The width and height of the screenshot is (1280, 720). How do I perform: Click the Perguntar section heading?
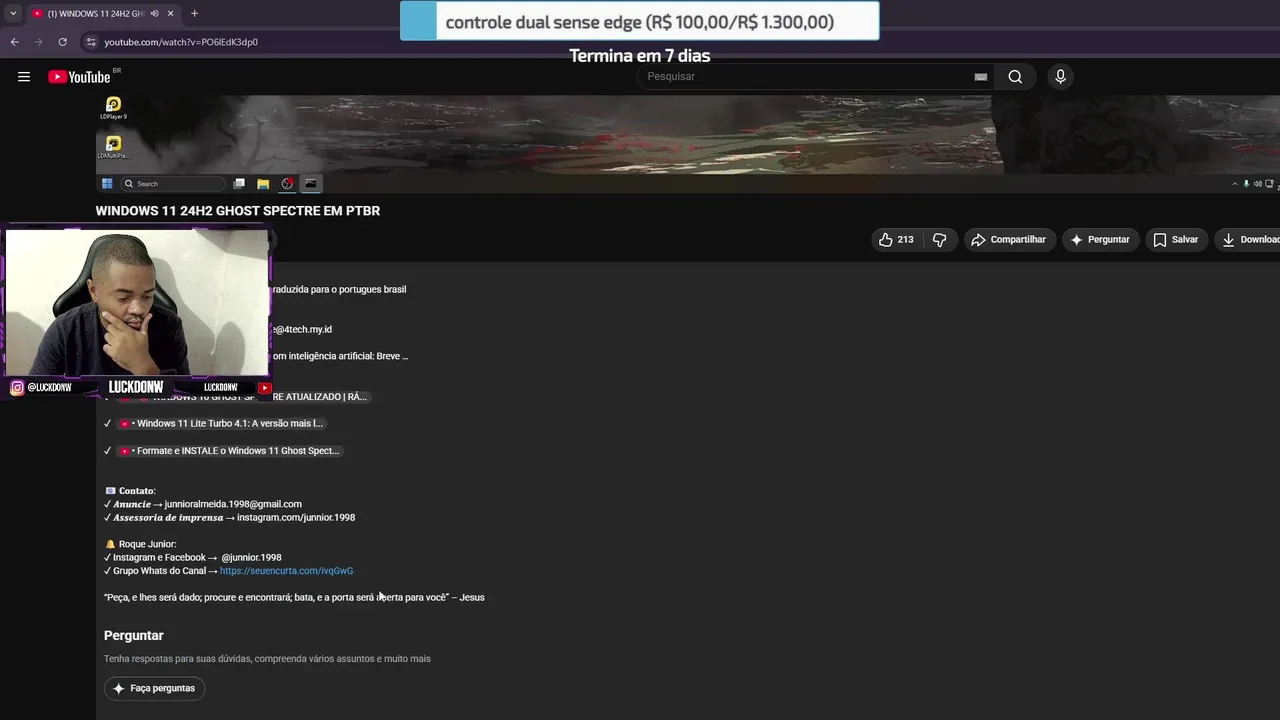click(x=134, y=636)
